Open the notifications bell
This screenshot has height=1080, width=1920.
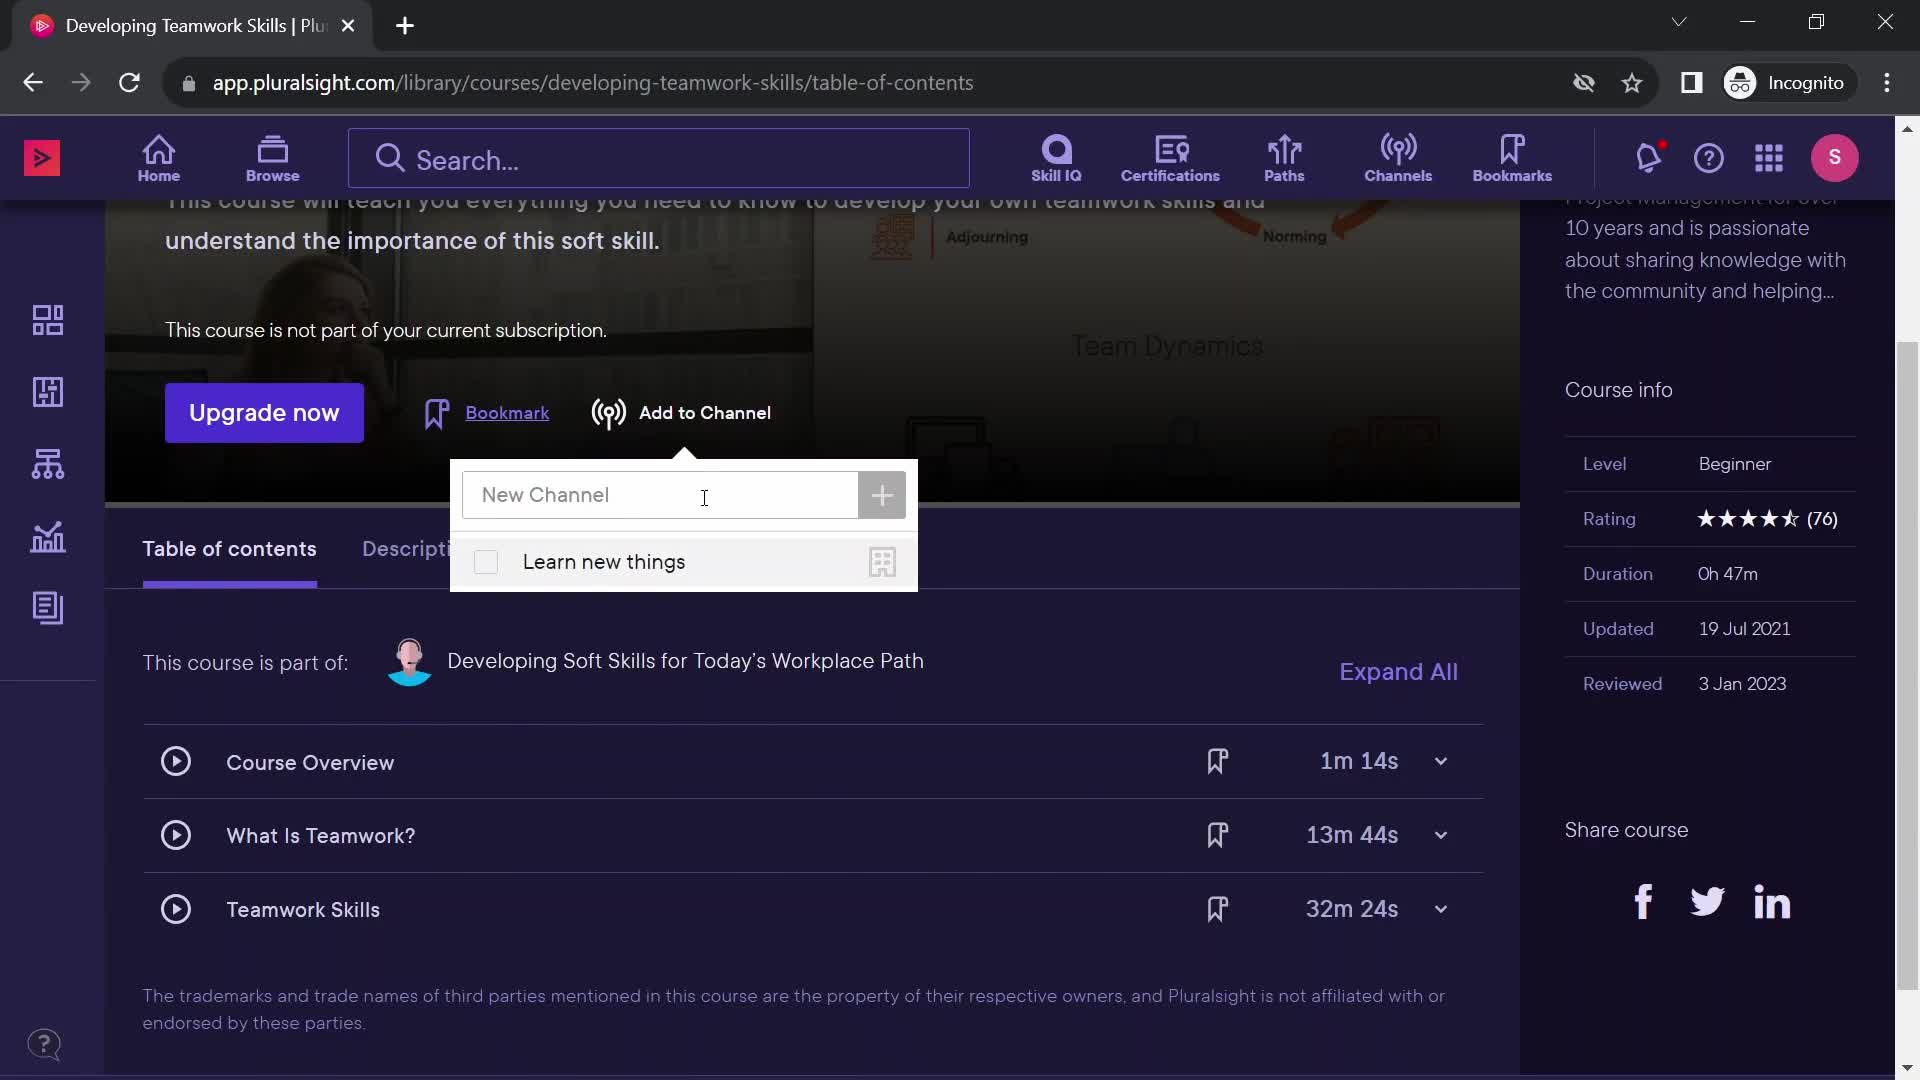[1648, 157]
